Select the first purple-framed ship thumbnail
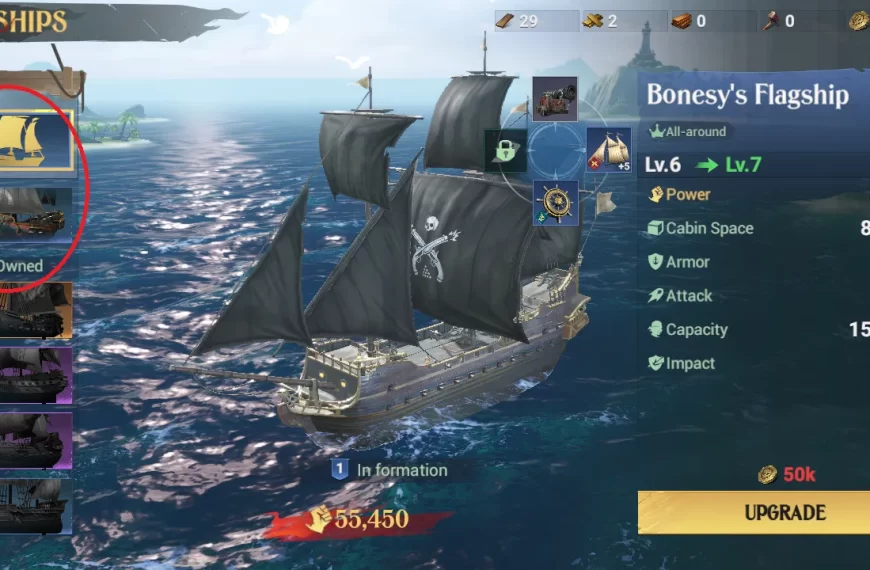This screenshot has width=870, height=570. (36, 375)
